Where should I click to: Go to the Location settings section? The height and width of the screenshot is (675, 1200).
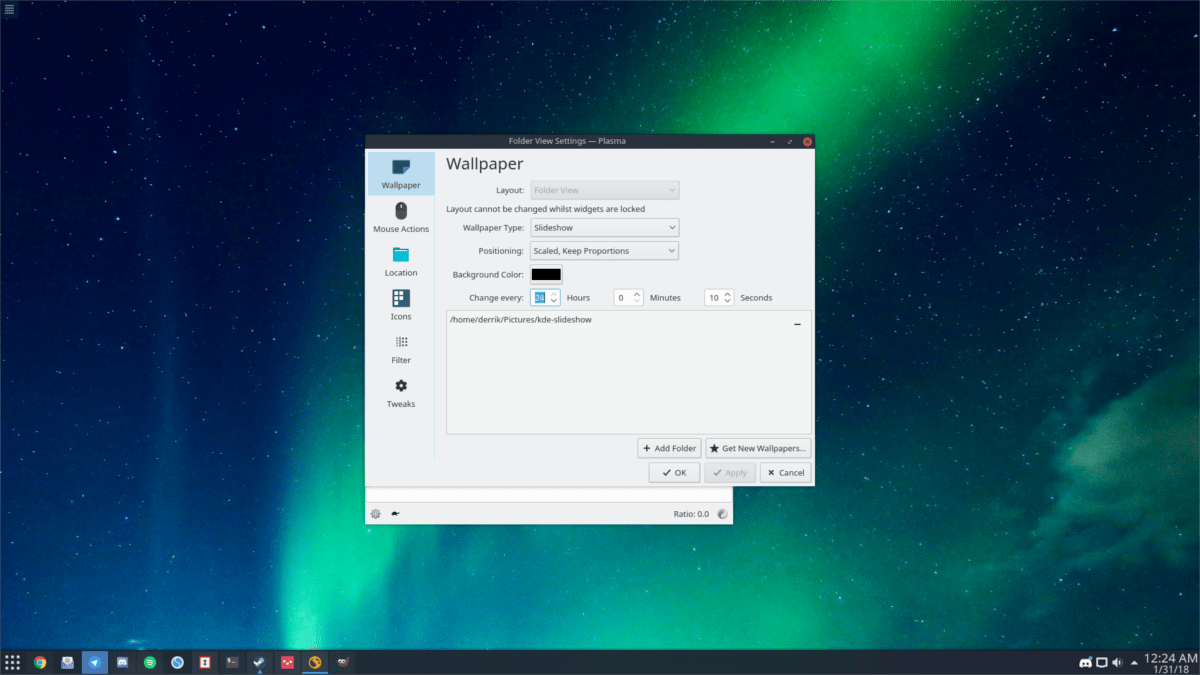400,261
